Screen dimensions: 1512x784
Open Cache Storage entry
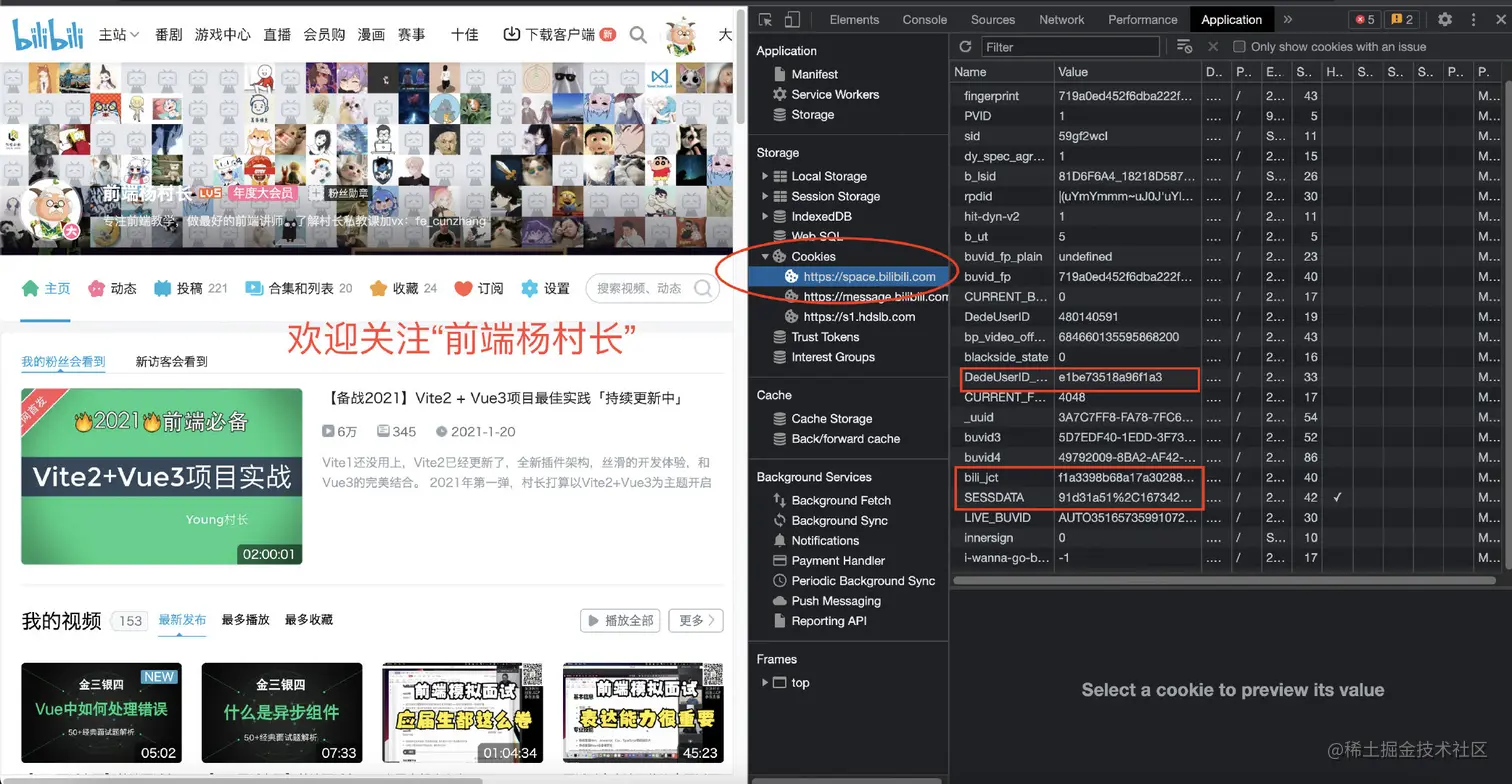tap(831, 418)
